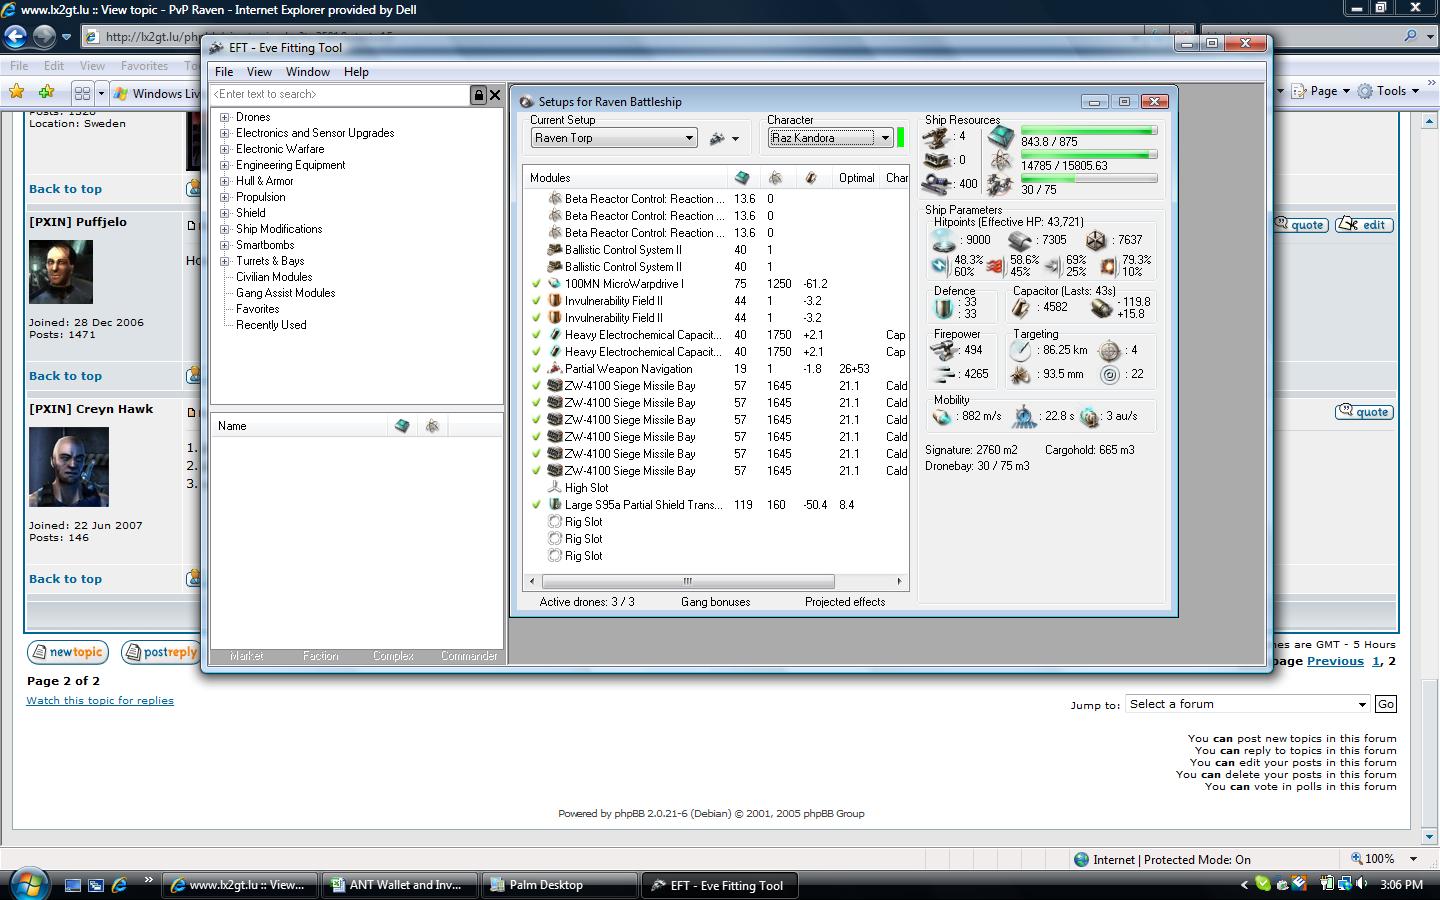Click the CPU column icon in the Modules header
Viewport: 1440px width, 900px height.
(x=742, y=178)
